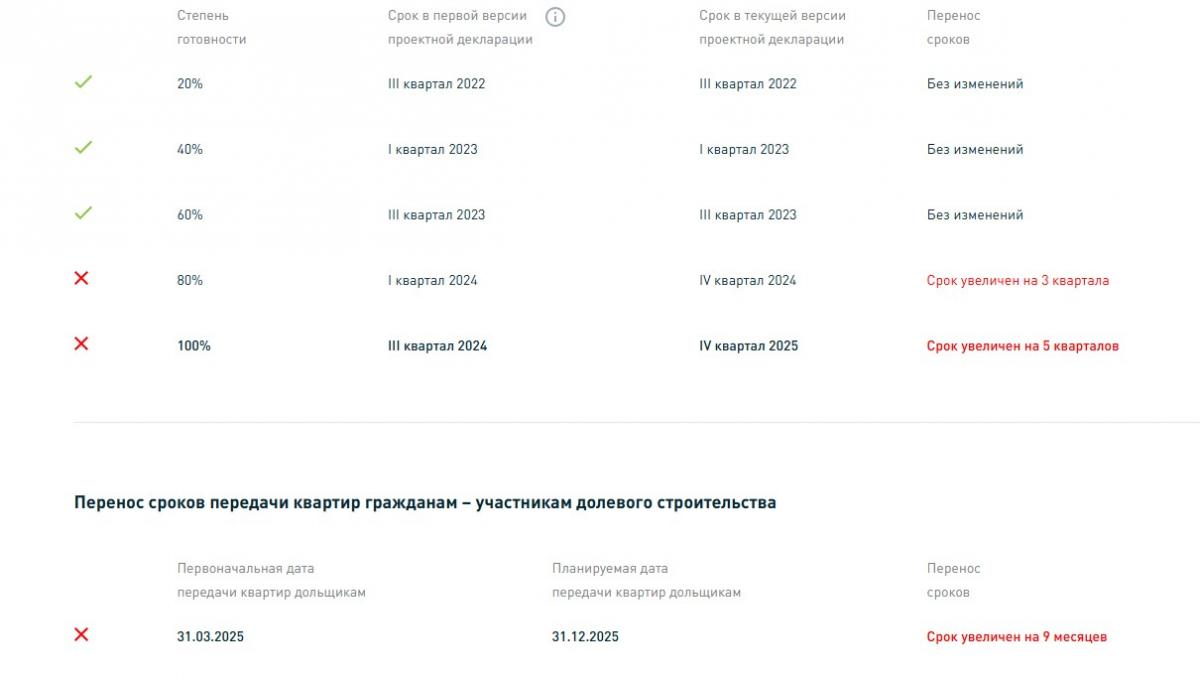Viewport: 1200px width, 681px height.
Task: Click the green checkmark in the 60% row
Action: tap(83, 213)
